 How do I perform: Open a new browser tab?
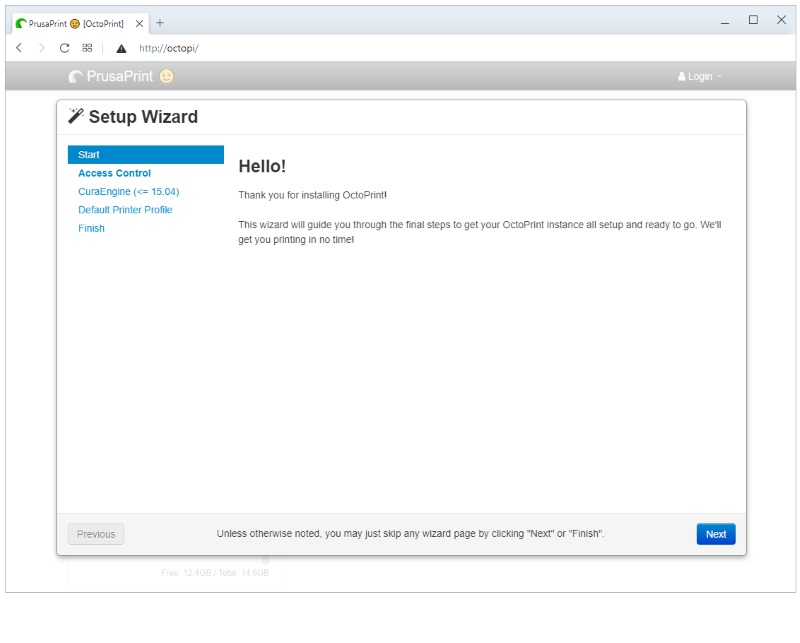coord(160,23)
